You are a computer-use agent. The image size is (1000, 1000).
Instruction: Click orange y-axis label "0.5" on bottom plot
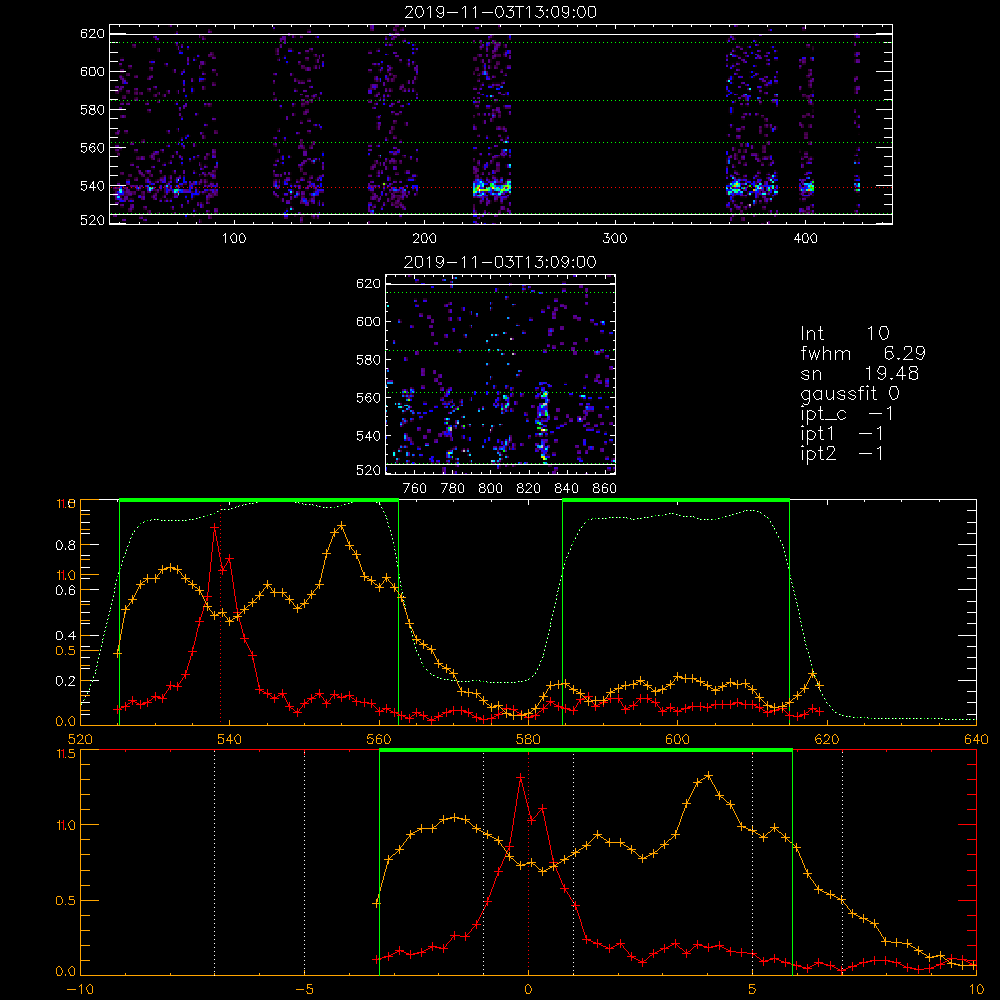click(x=66, y=901)
